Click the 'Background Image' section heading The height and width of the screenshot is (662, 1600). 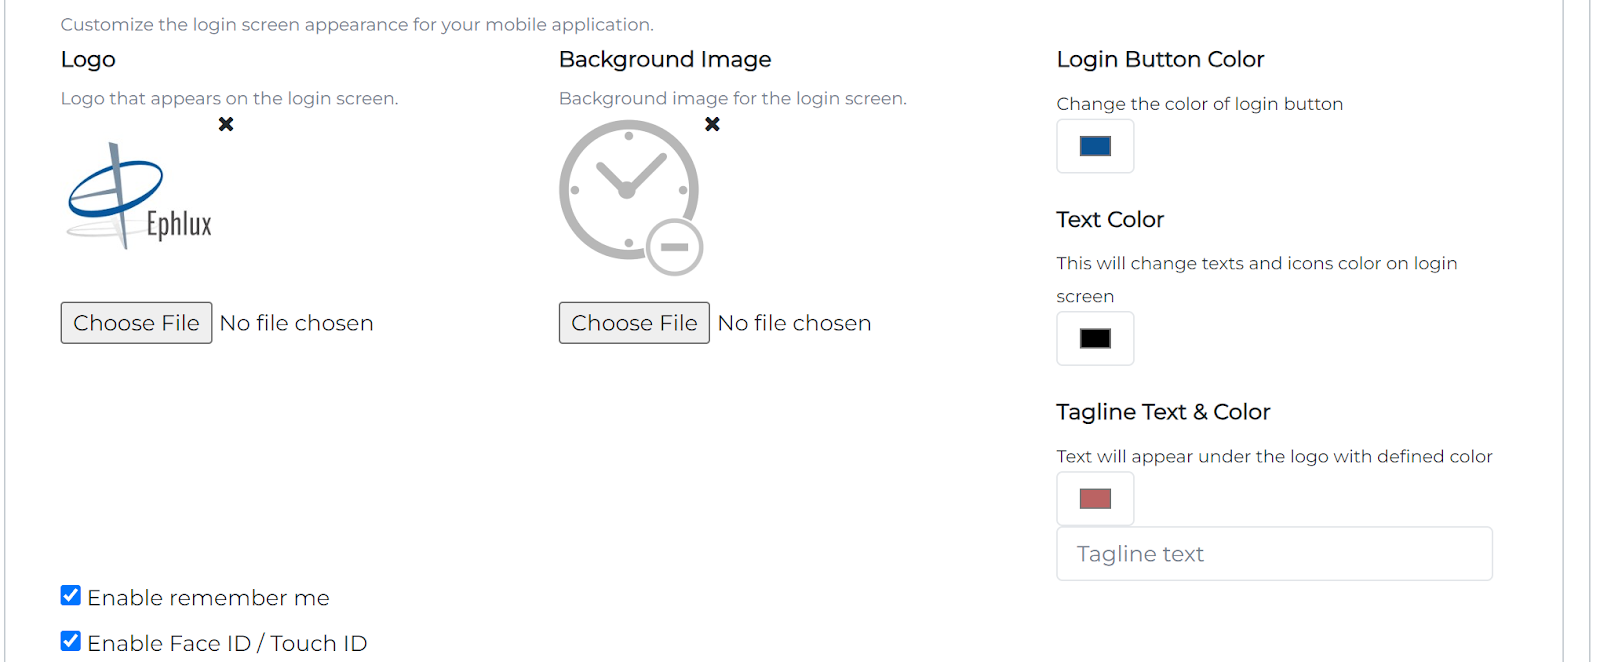665,60
